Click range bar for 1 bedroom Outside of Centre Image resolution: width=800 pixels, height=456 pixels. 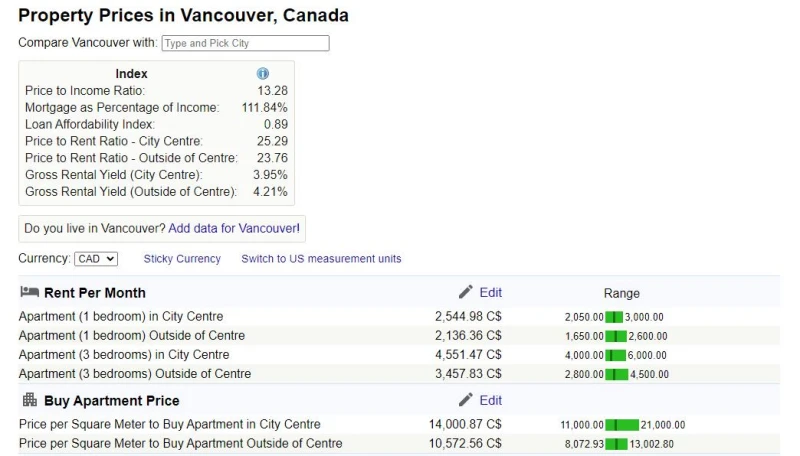[x=616, y=336]
